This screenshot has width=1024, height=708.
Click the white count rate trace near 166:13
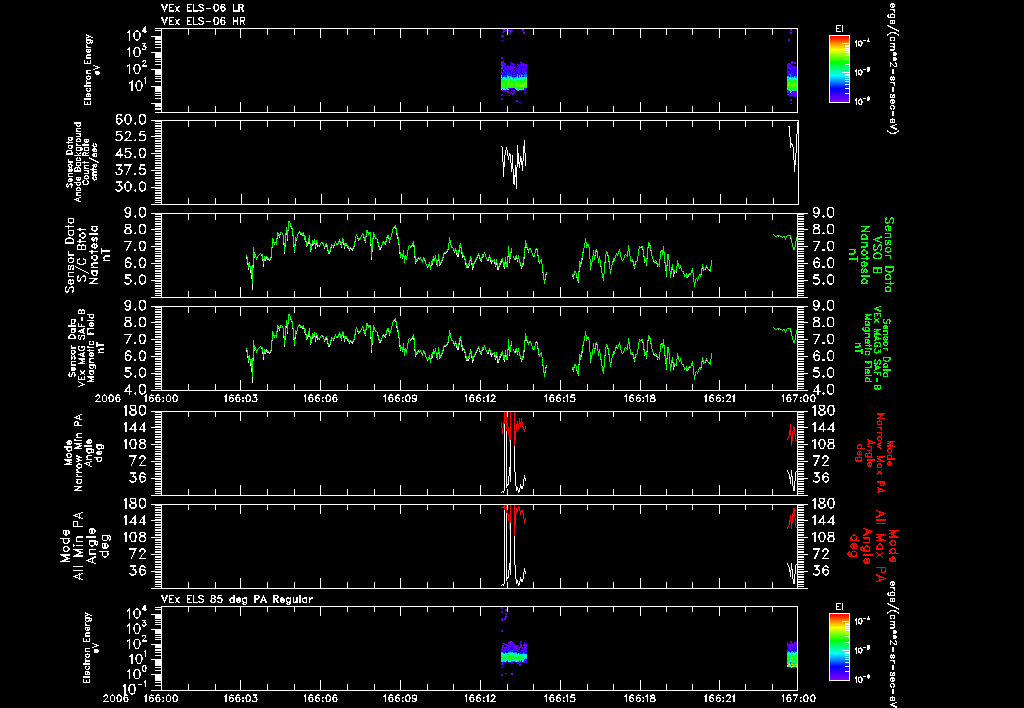point(513,163)
